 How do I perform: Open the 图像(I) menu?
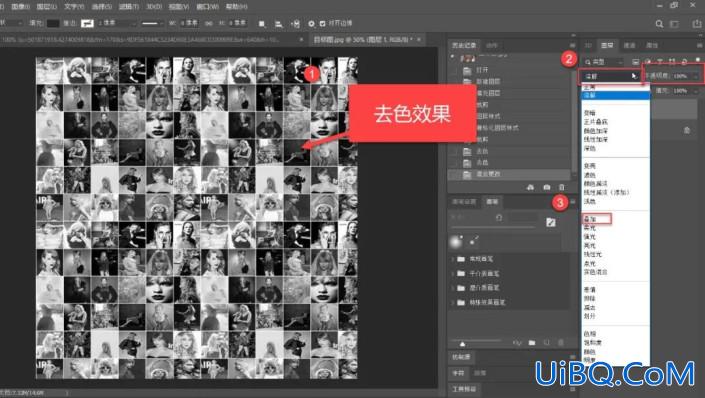tap(20, 6)
